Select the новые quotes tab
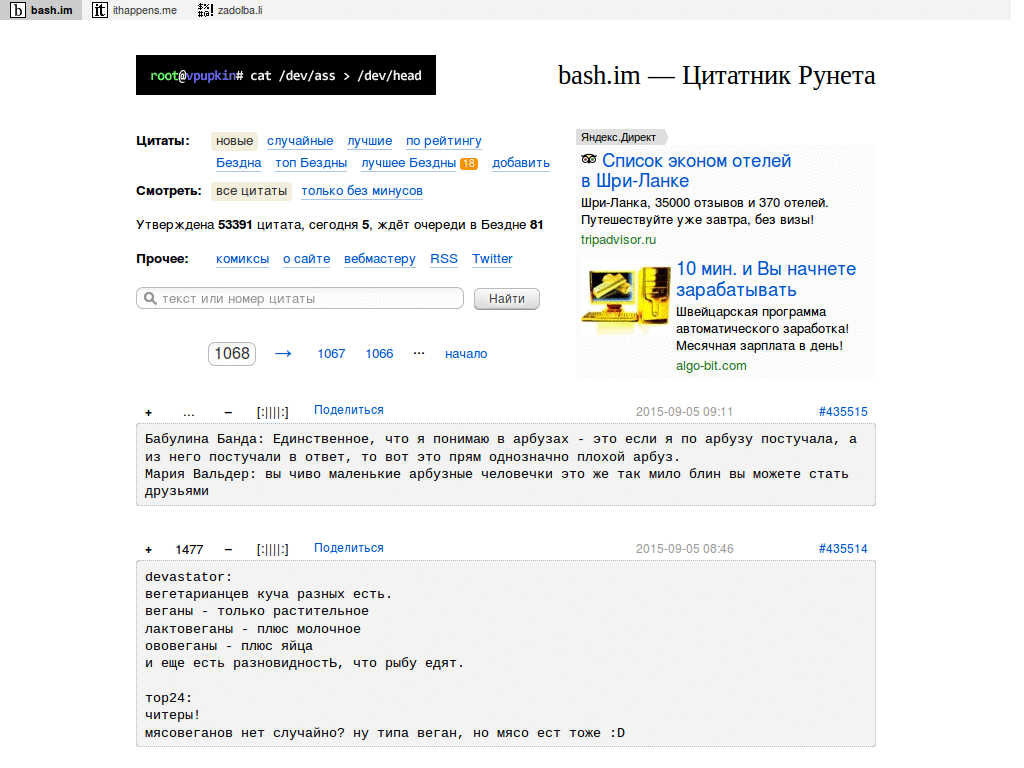1024x768 pixels. coord(234,141)
